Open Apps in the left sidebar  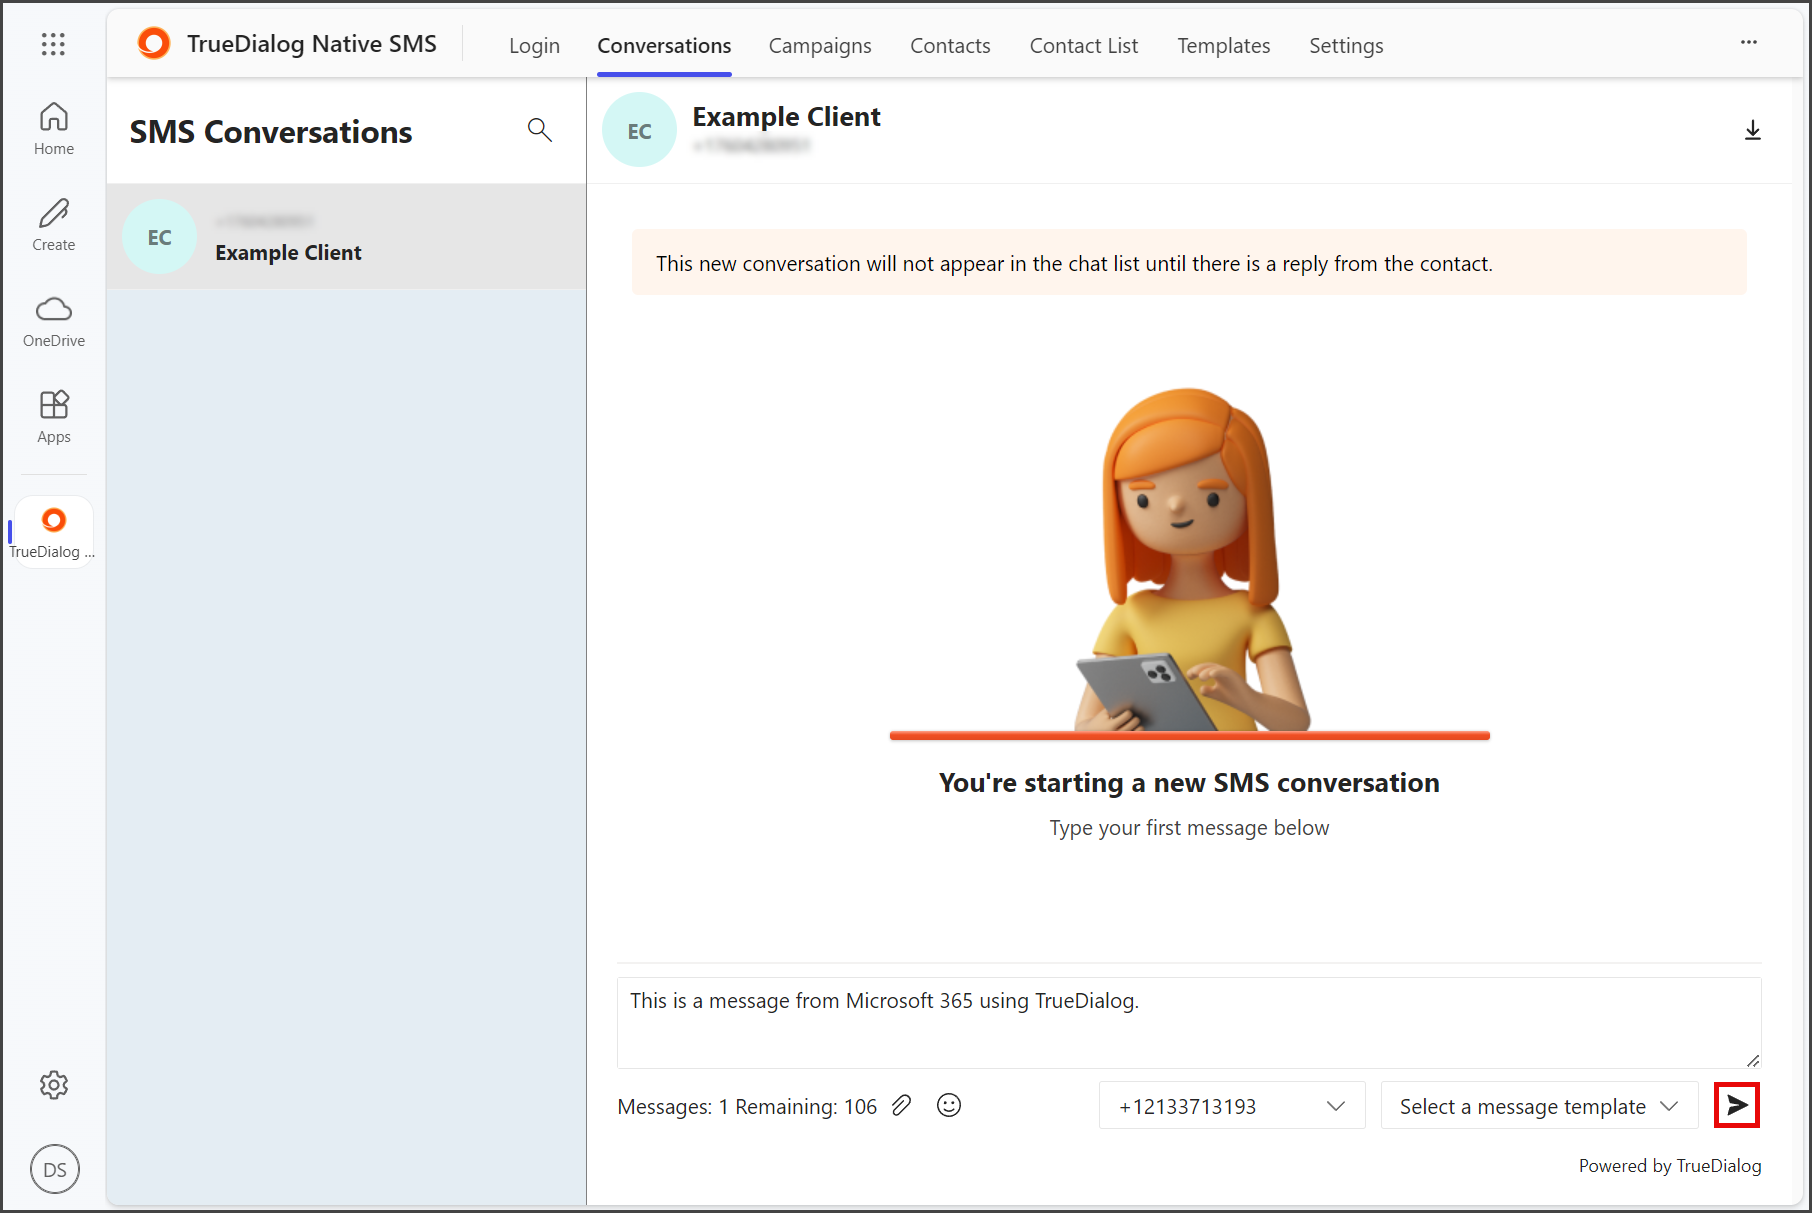[54, 417]
